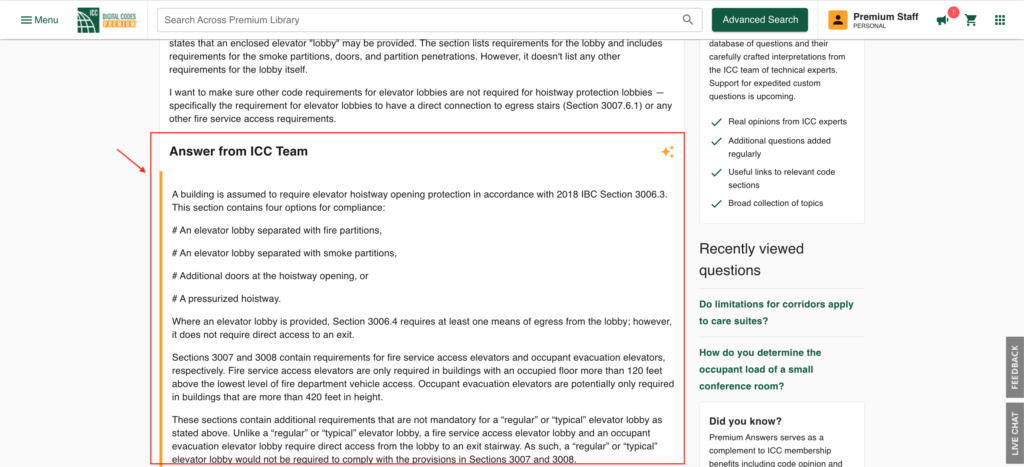This screenshot has height=467, width=1024.
Task: Open Advanced Search
Action: click(x=760, y=20)
